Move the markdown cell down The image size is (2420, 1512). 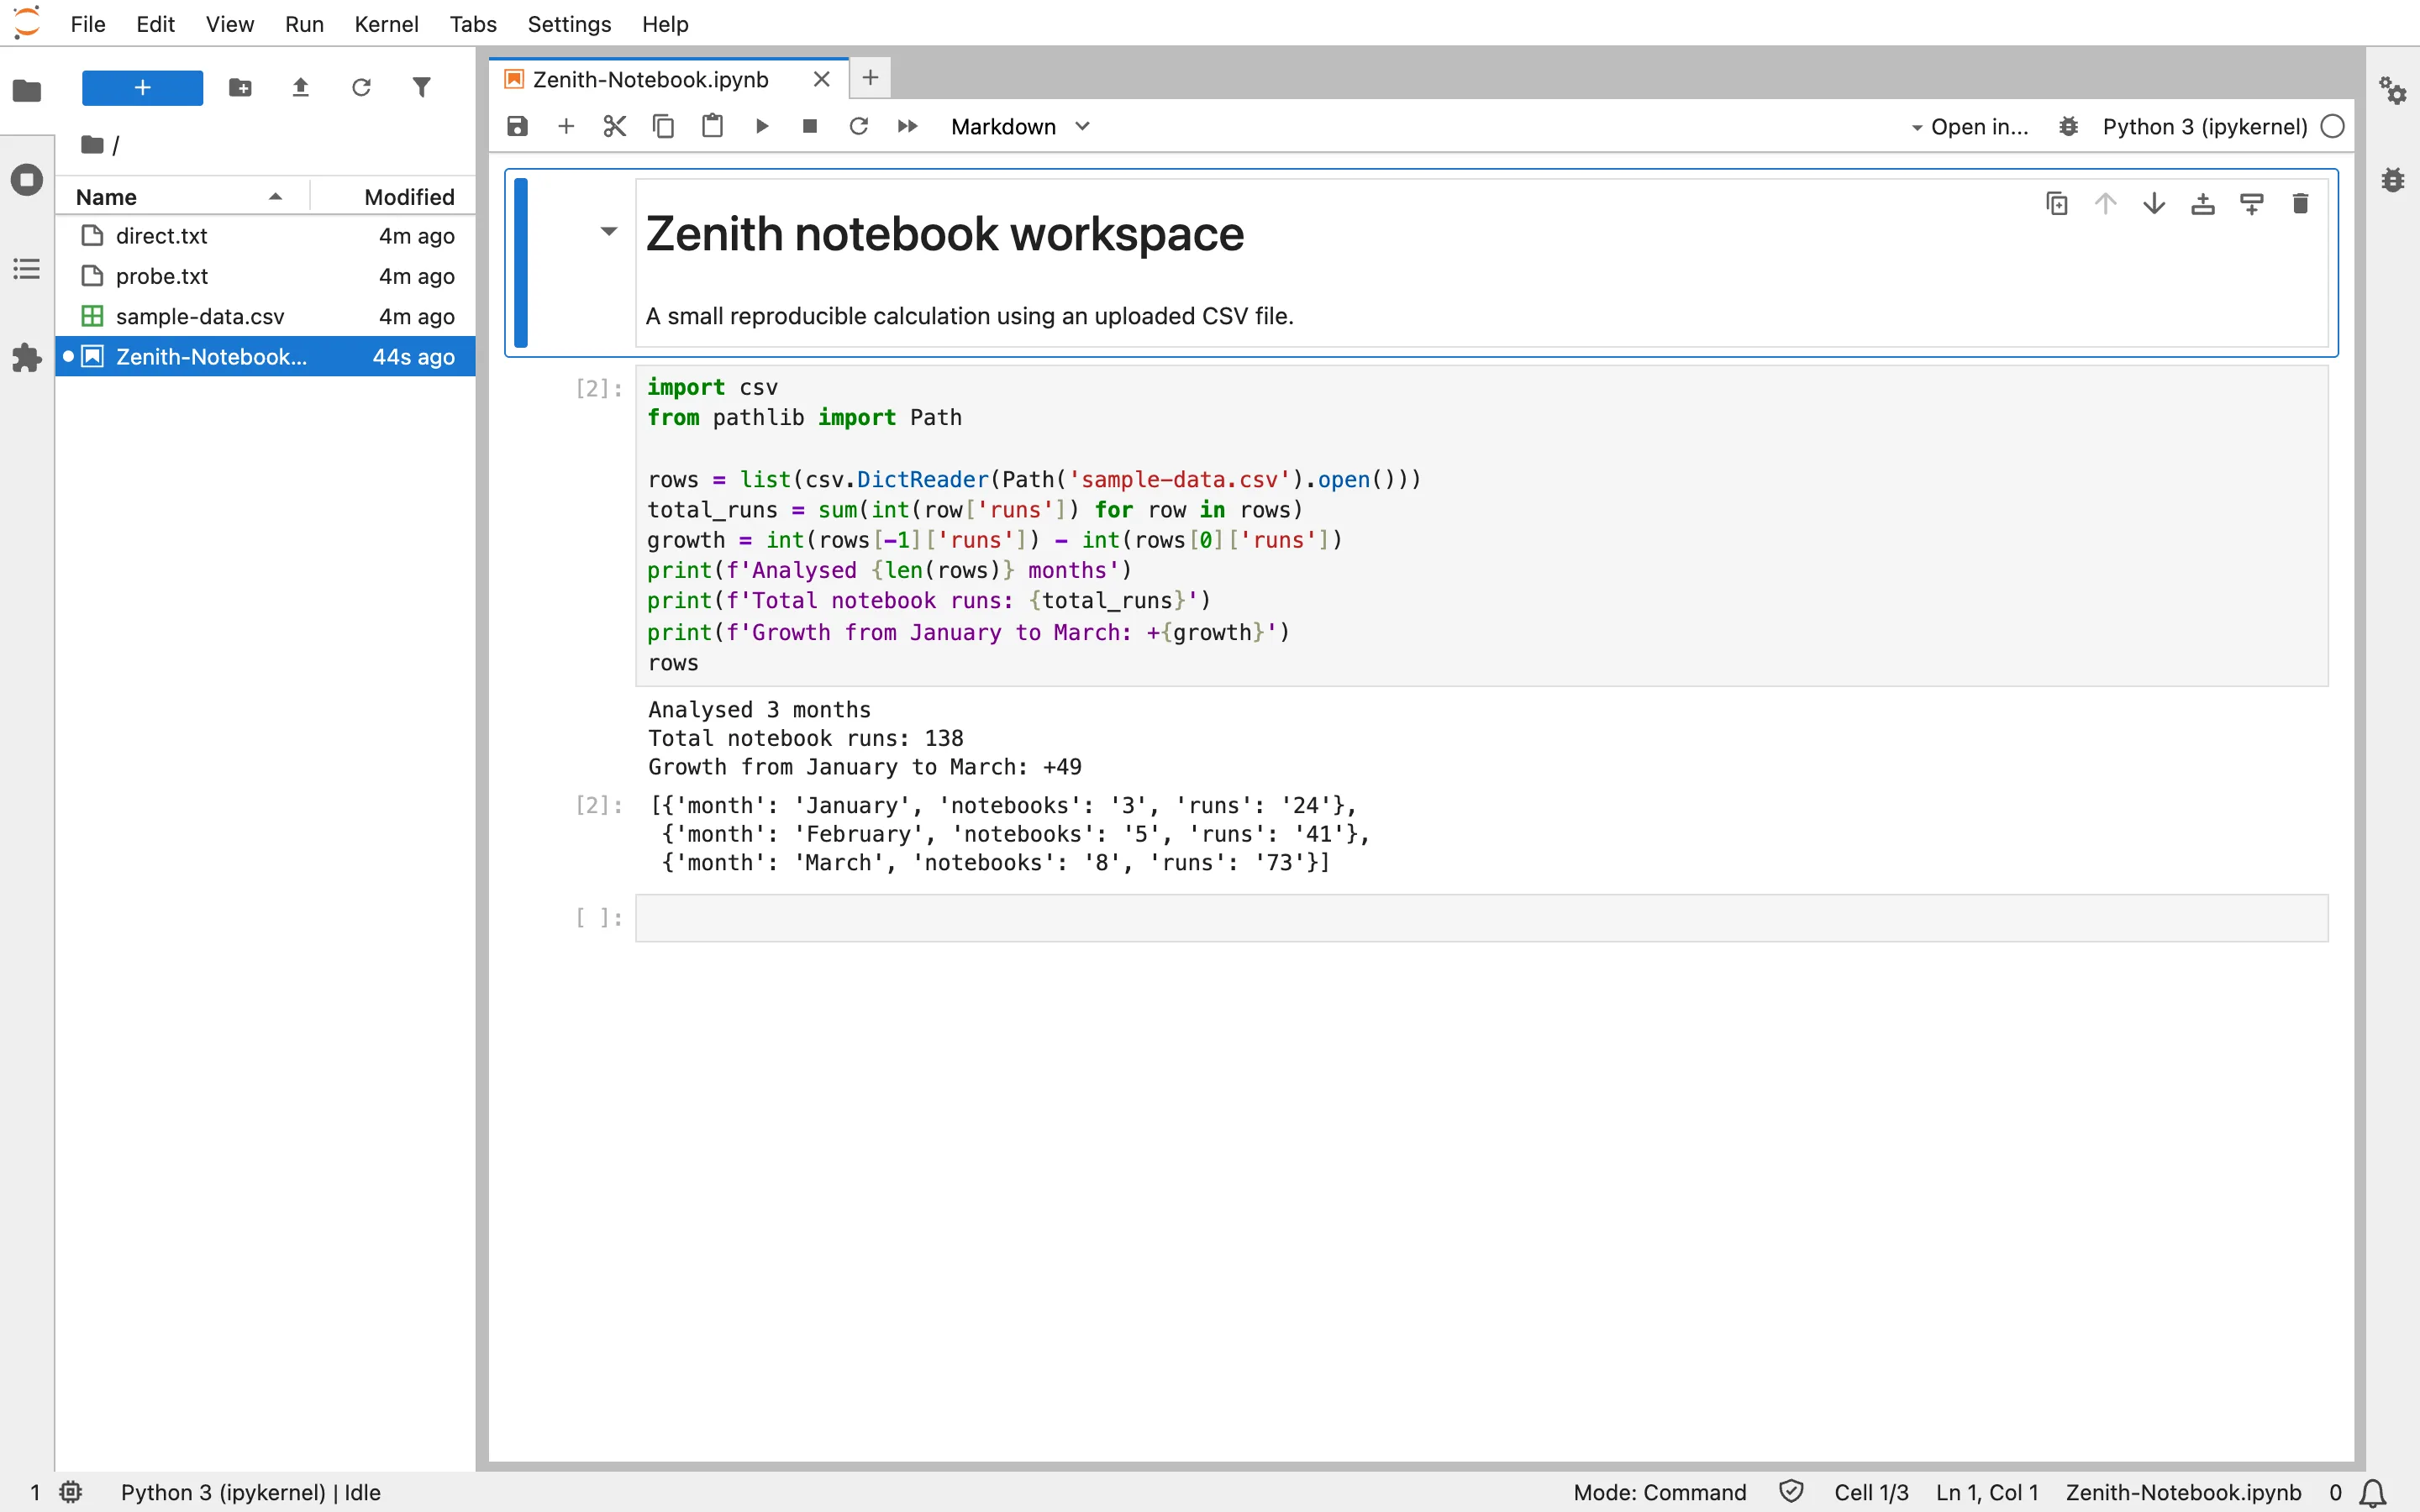click(2154, 204)
